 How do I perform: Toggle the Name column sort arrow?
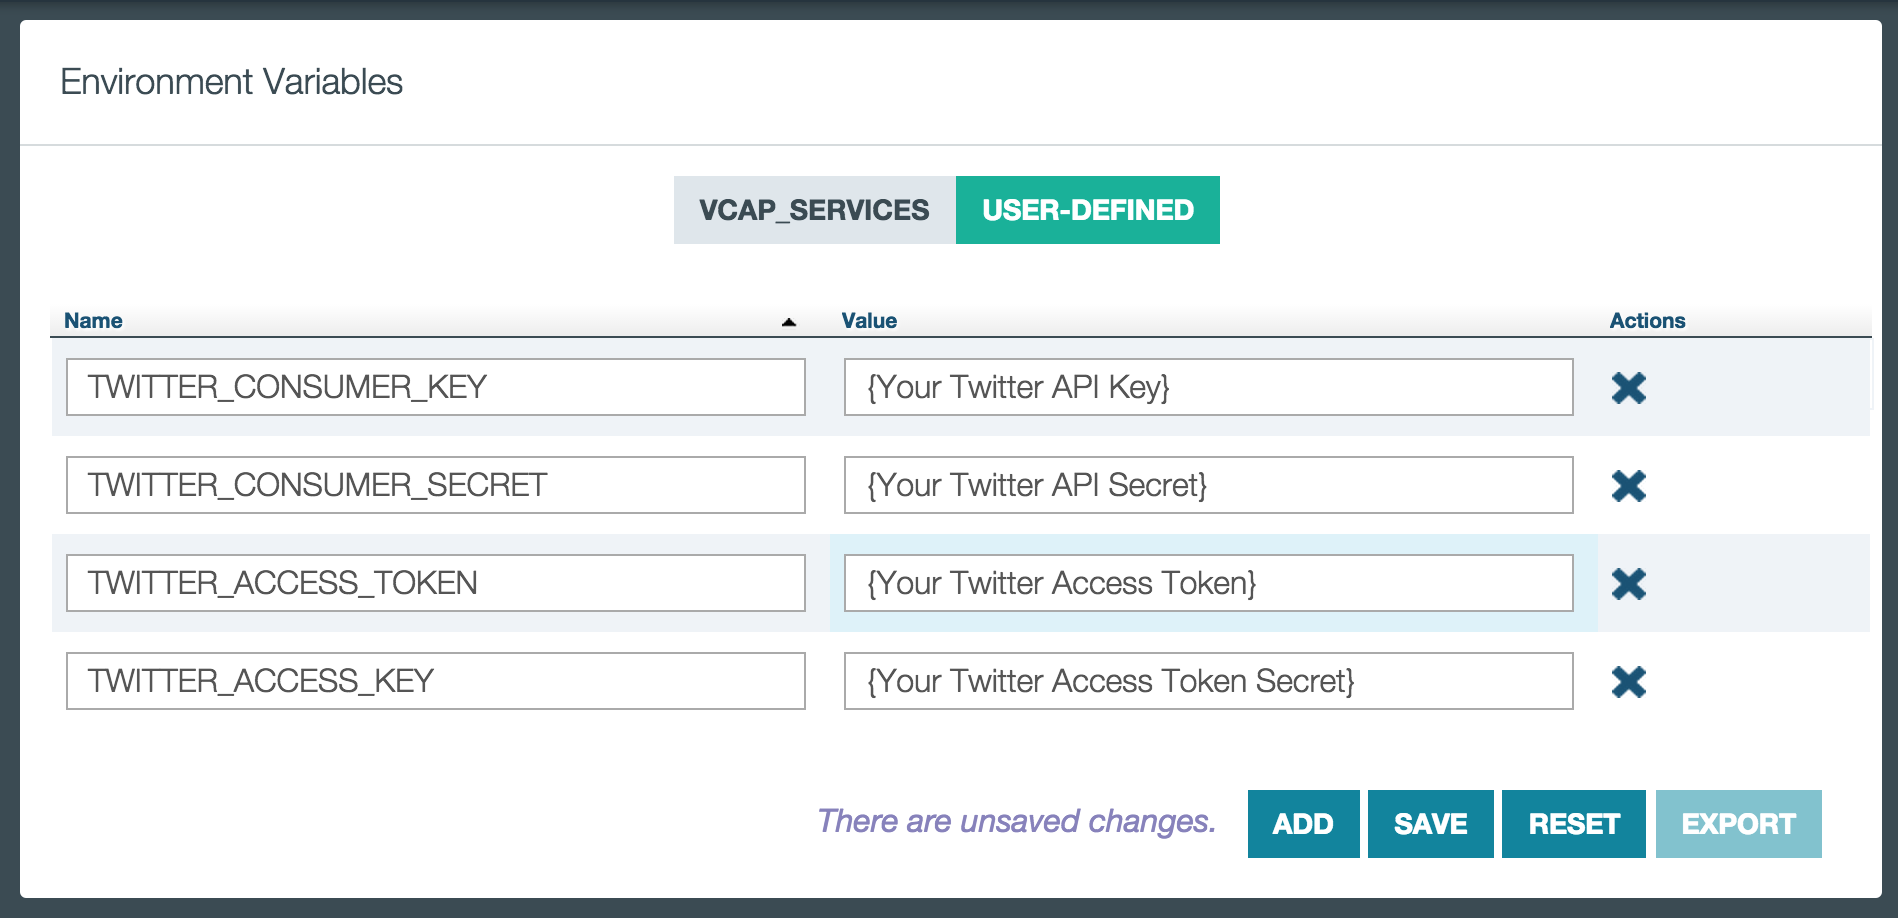point(789,322)
